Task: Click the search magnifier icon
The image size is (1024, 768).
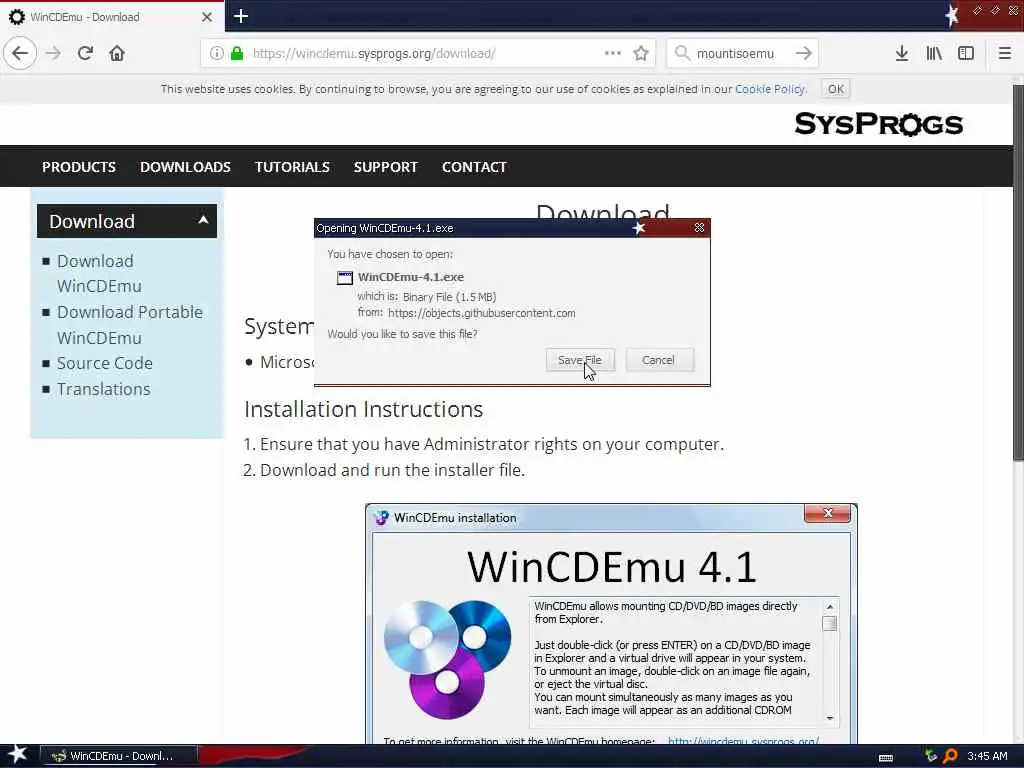Action: pos(682,53)
